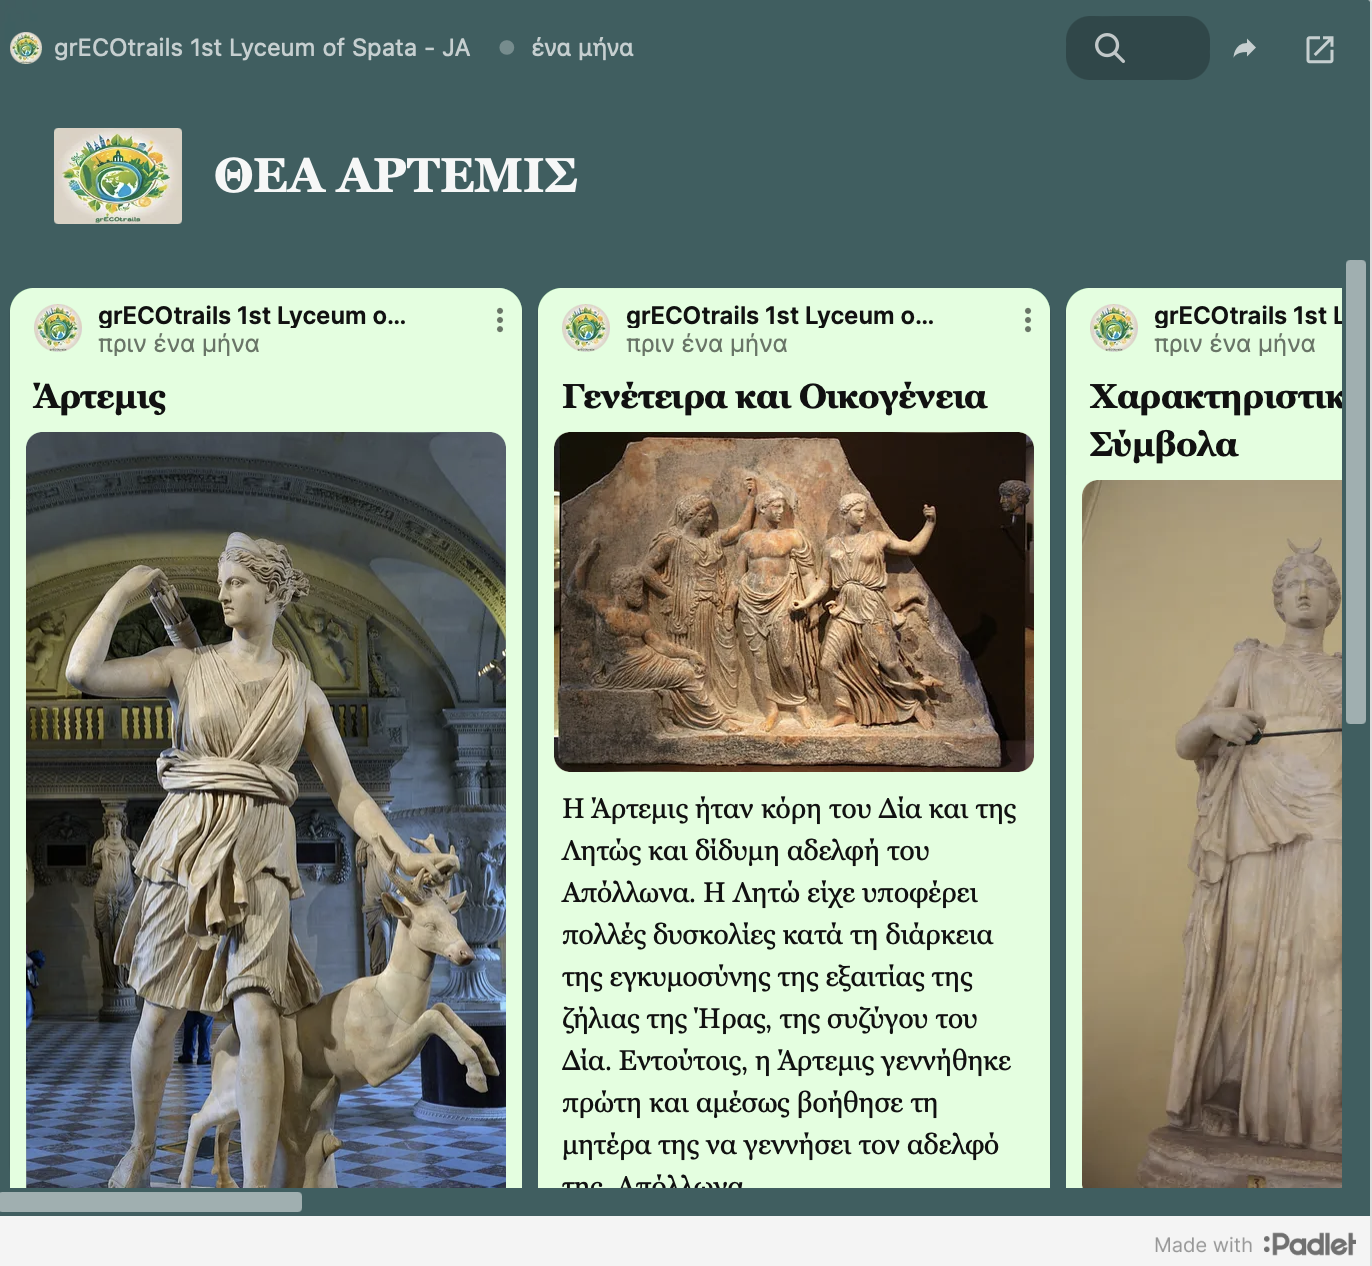Click author avatar on Χαρακτηριστικά post
This screenshot has height=1266, width=1372.
pos(1114,328)
